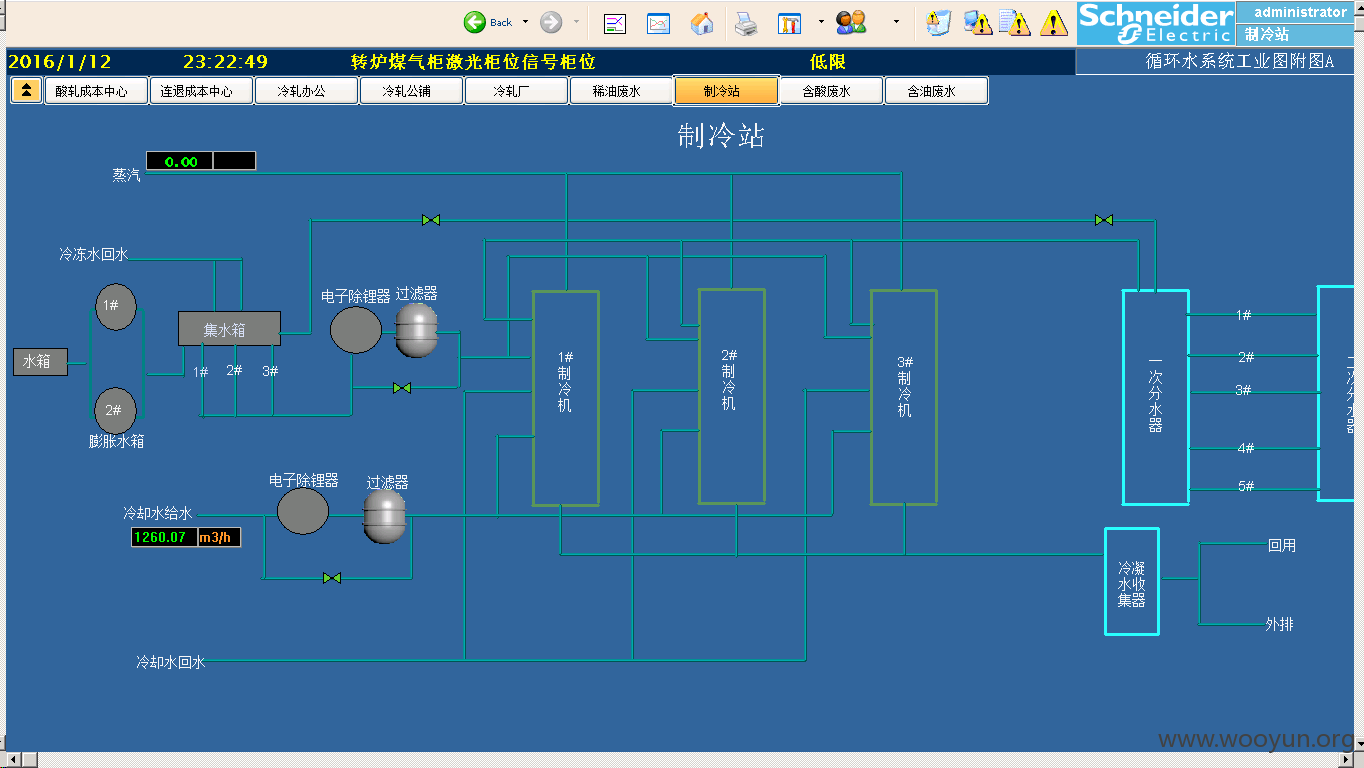Open the tools icon in toolbar
This screenshot has height=768, width=1364.
[x=790, y=22]
